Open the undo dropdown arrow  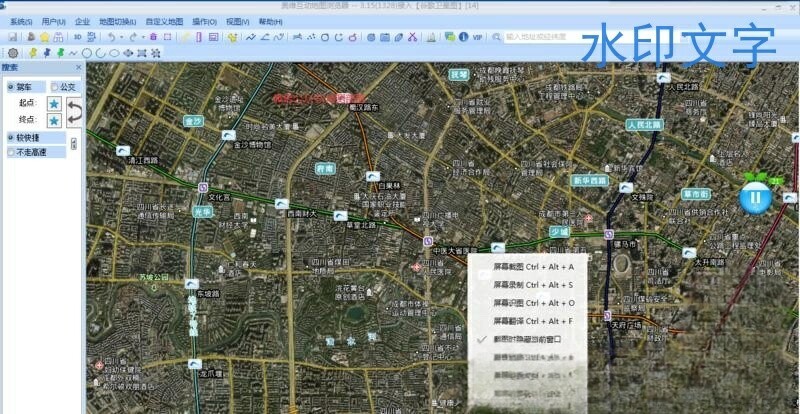tap(121, 37)
